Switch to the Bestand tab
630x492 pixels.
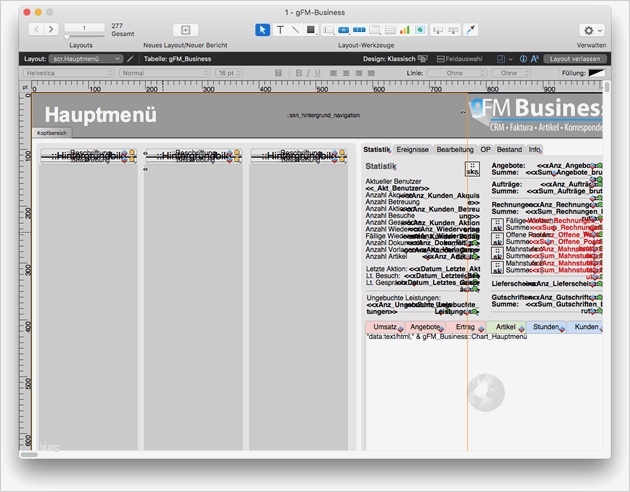509,149
